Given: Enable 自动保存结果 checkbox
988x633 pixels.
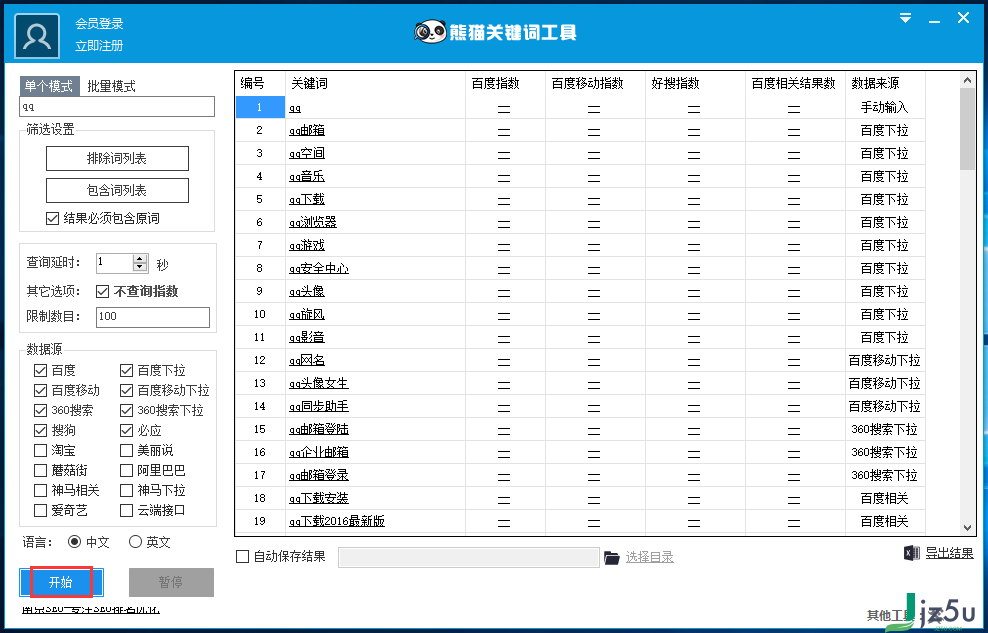Looking at the screenshot, I should click(x=242, y=557).
